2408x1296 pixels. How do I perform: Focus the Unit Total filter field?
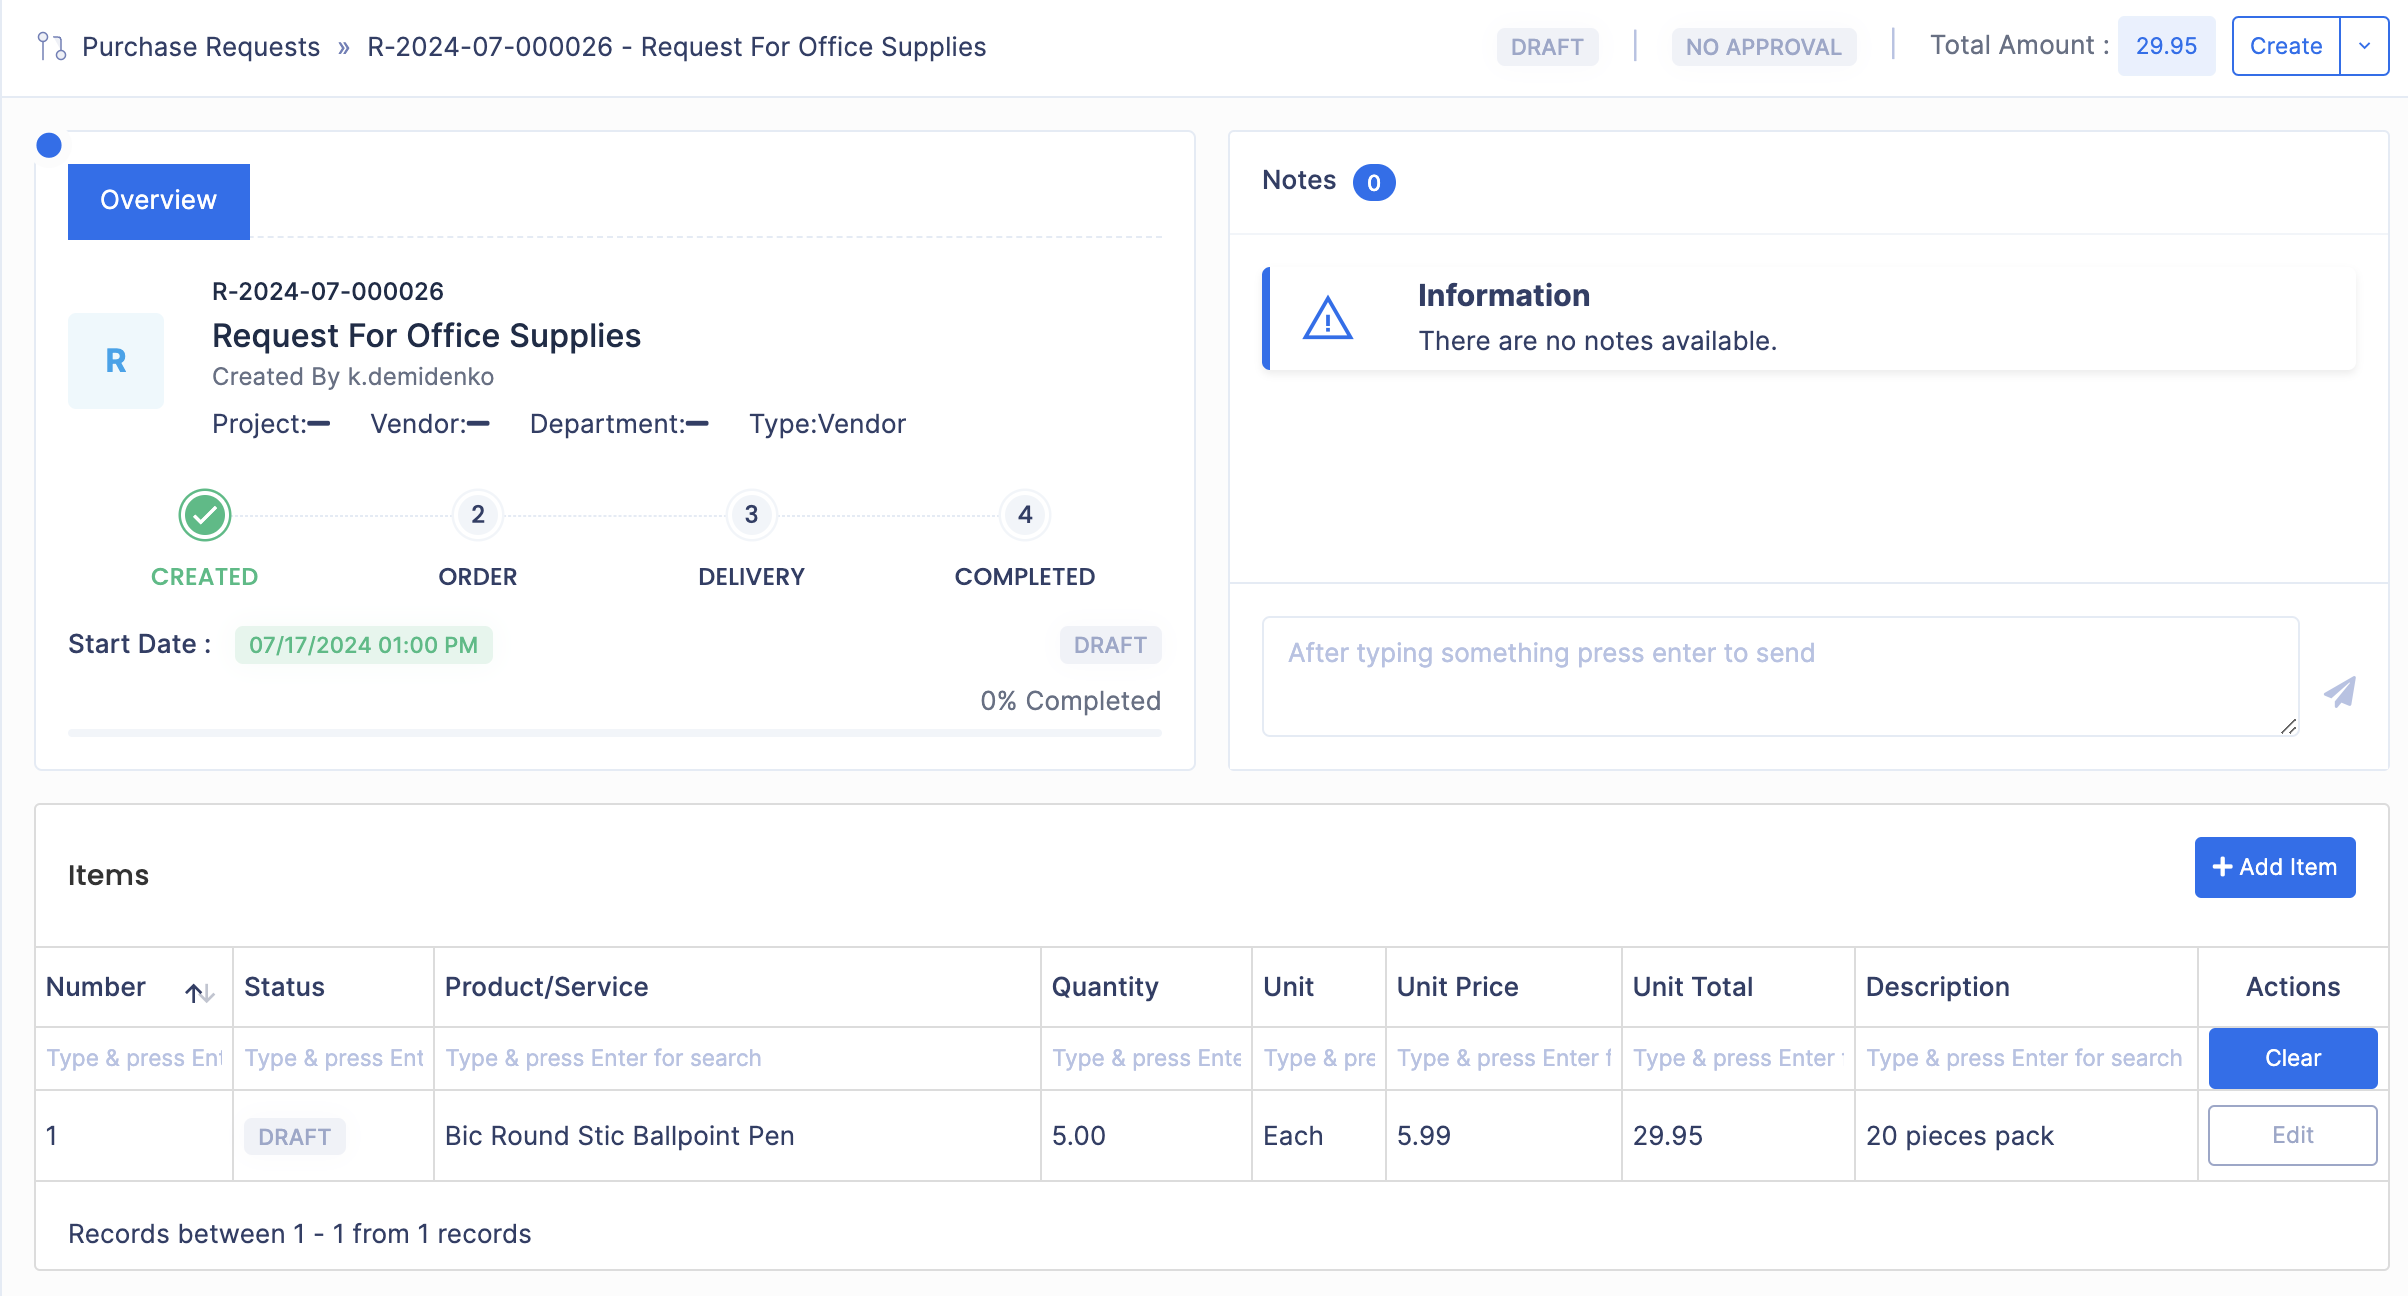click(1738, 1058)
